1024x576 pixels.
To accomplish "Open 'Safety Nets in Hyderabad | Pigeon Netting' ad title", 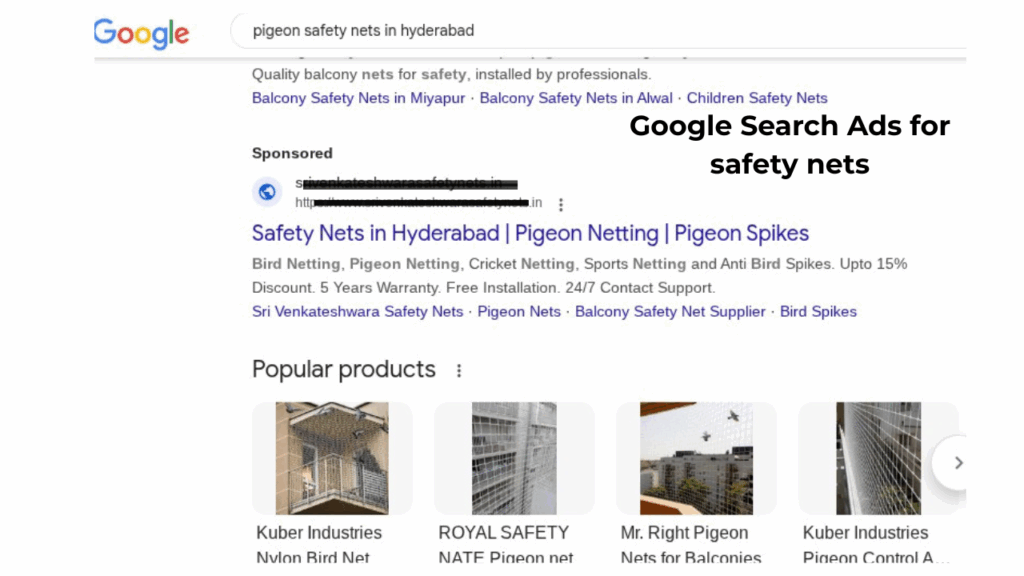I will 530,234.
